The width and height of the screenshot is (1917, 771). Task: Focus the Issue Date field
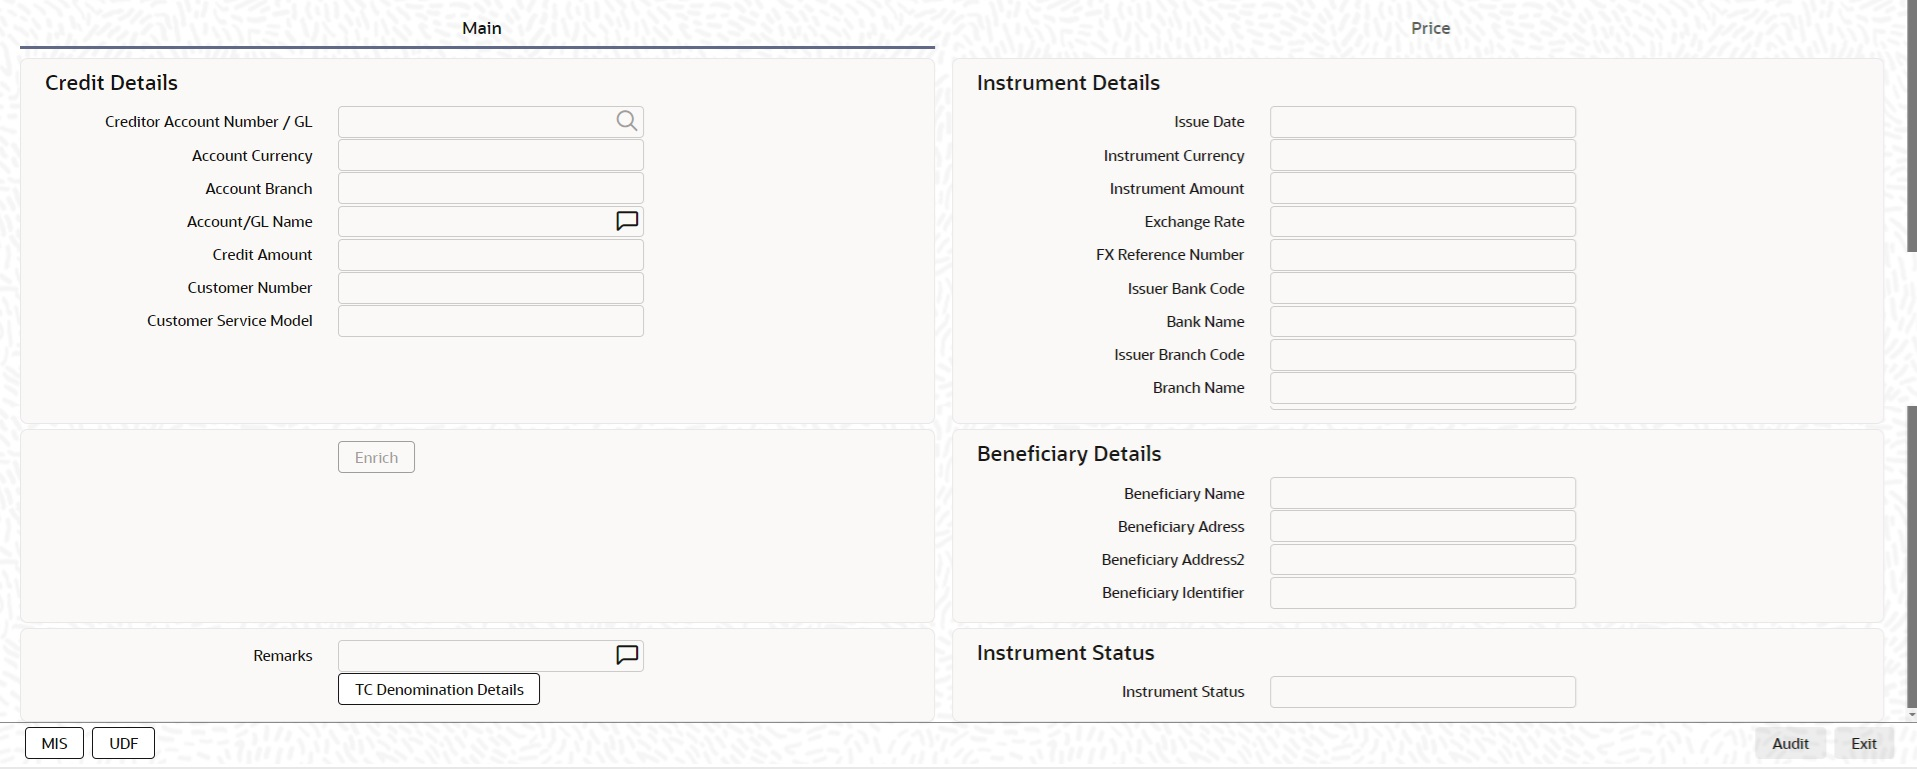click(1423, 122)
